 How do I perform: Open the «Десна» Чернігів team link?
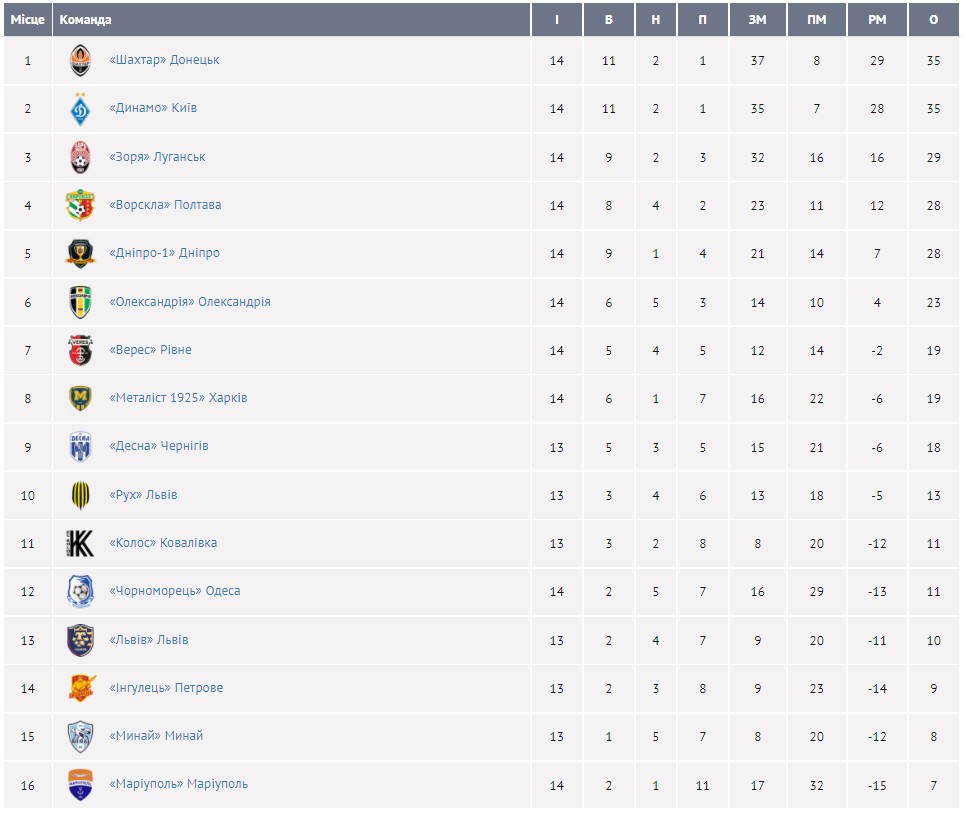[x=159, y=446]
